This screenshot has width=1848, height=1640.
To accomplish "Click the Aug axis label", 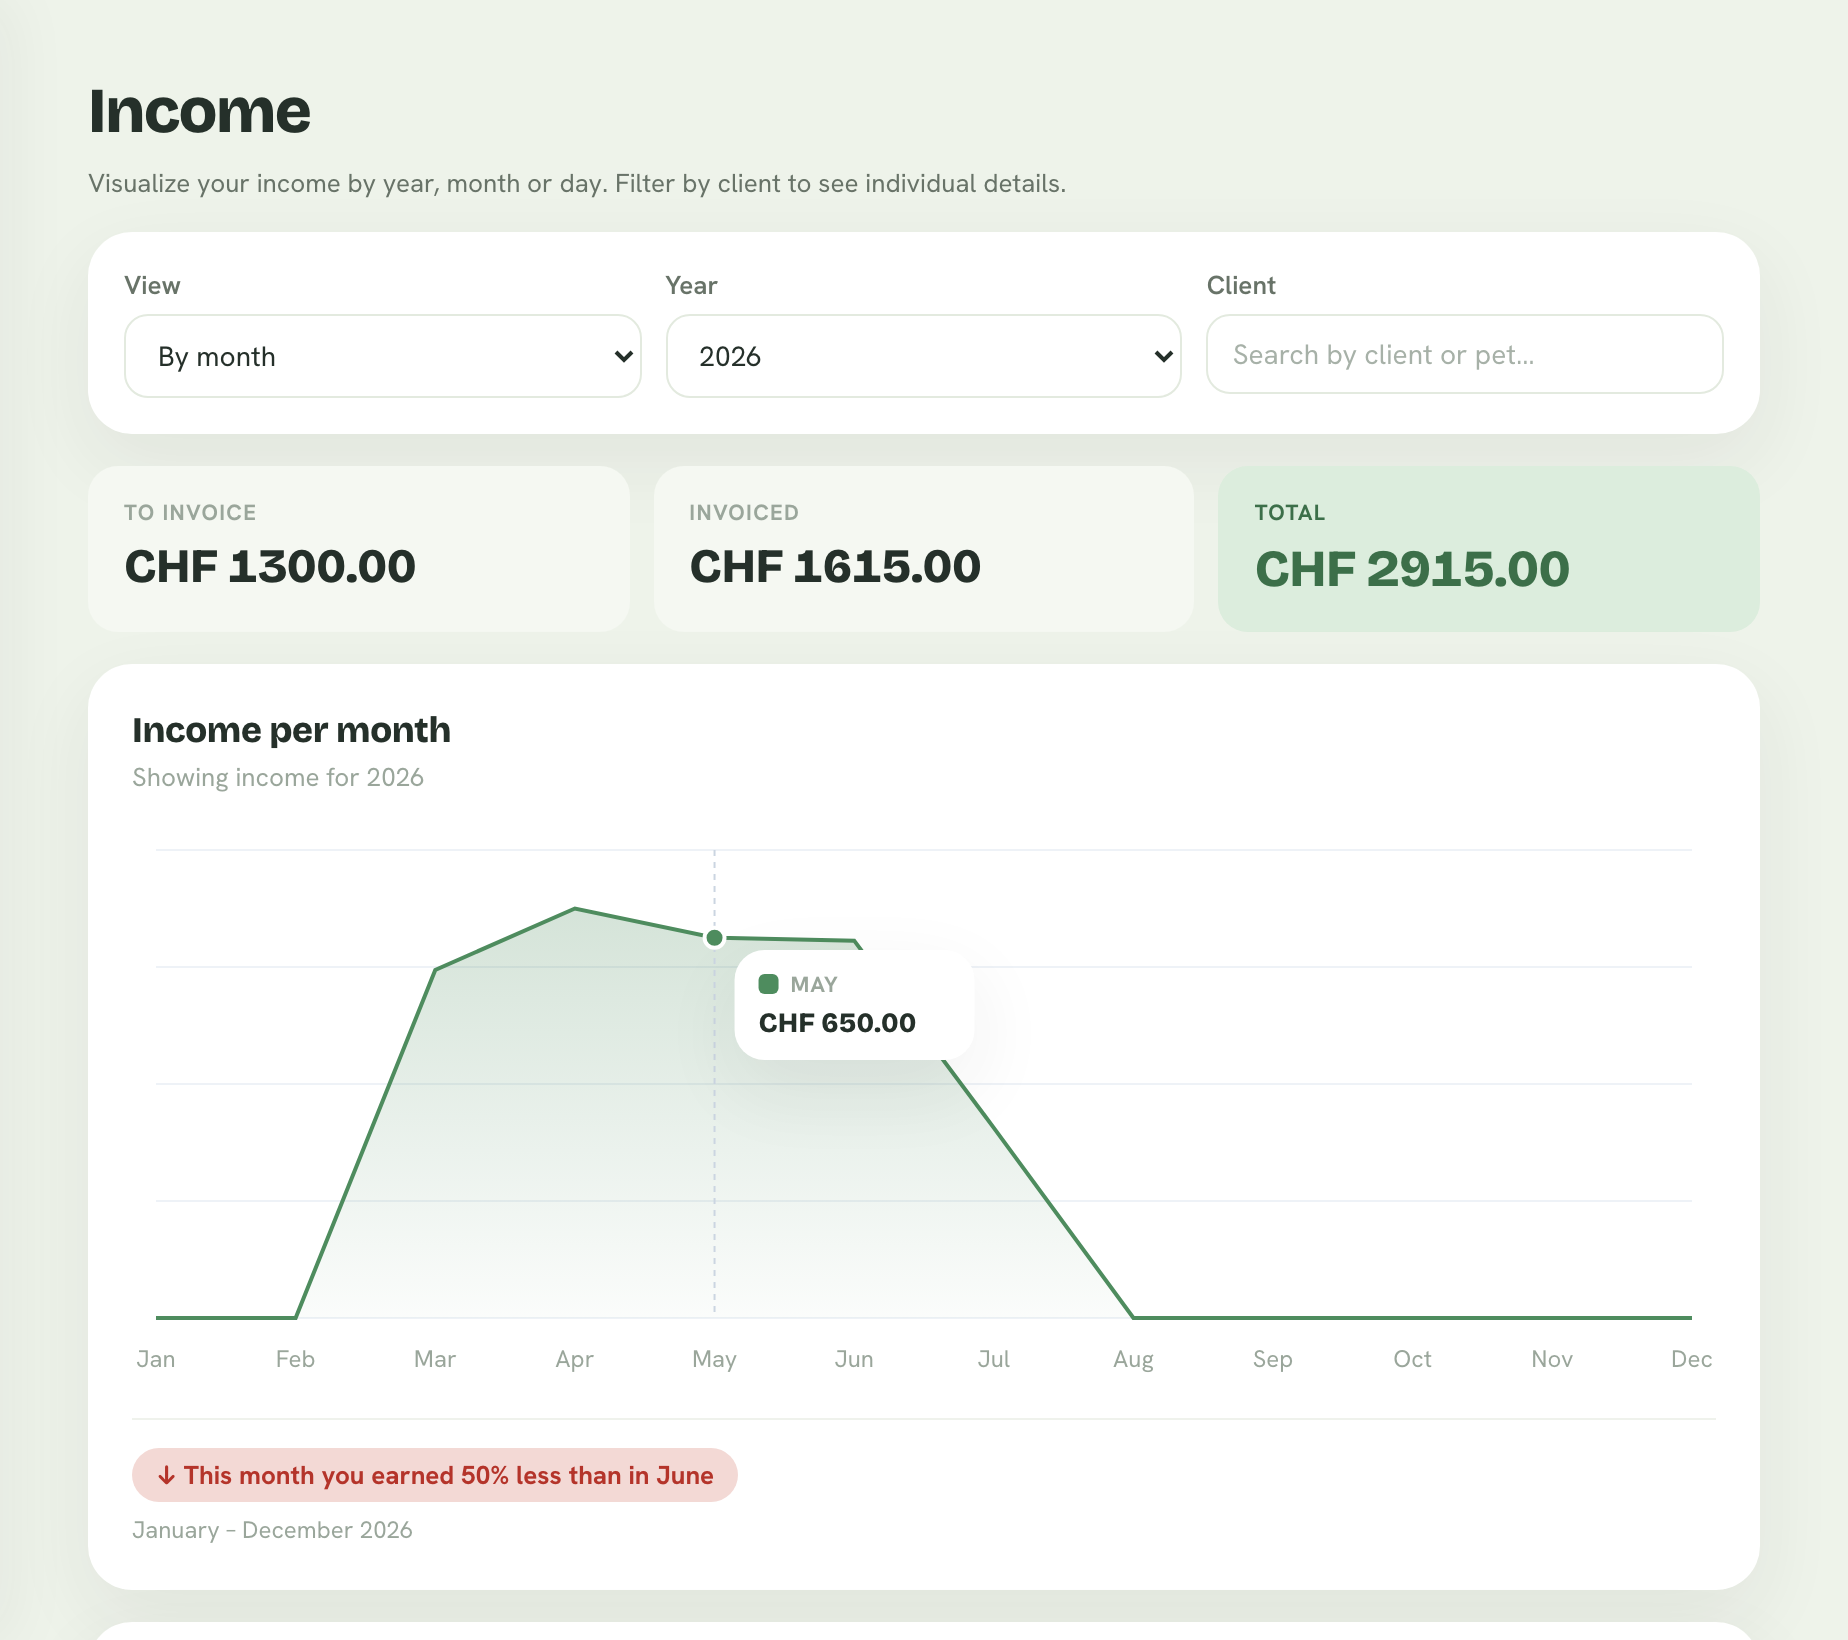I will pos(1133,1360).
